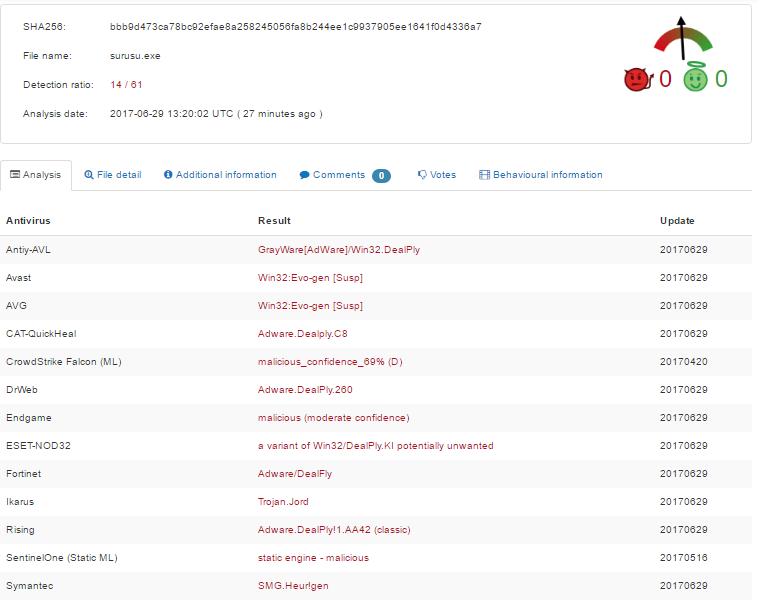Click the AVG antivirus name
The height and width of the screenshot is (600, 758).
pyautogui.click(x=16, y=306)
